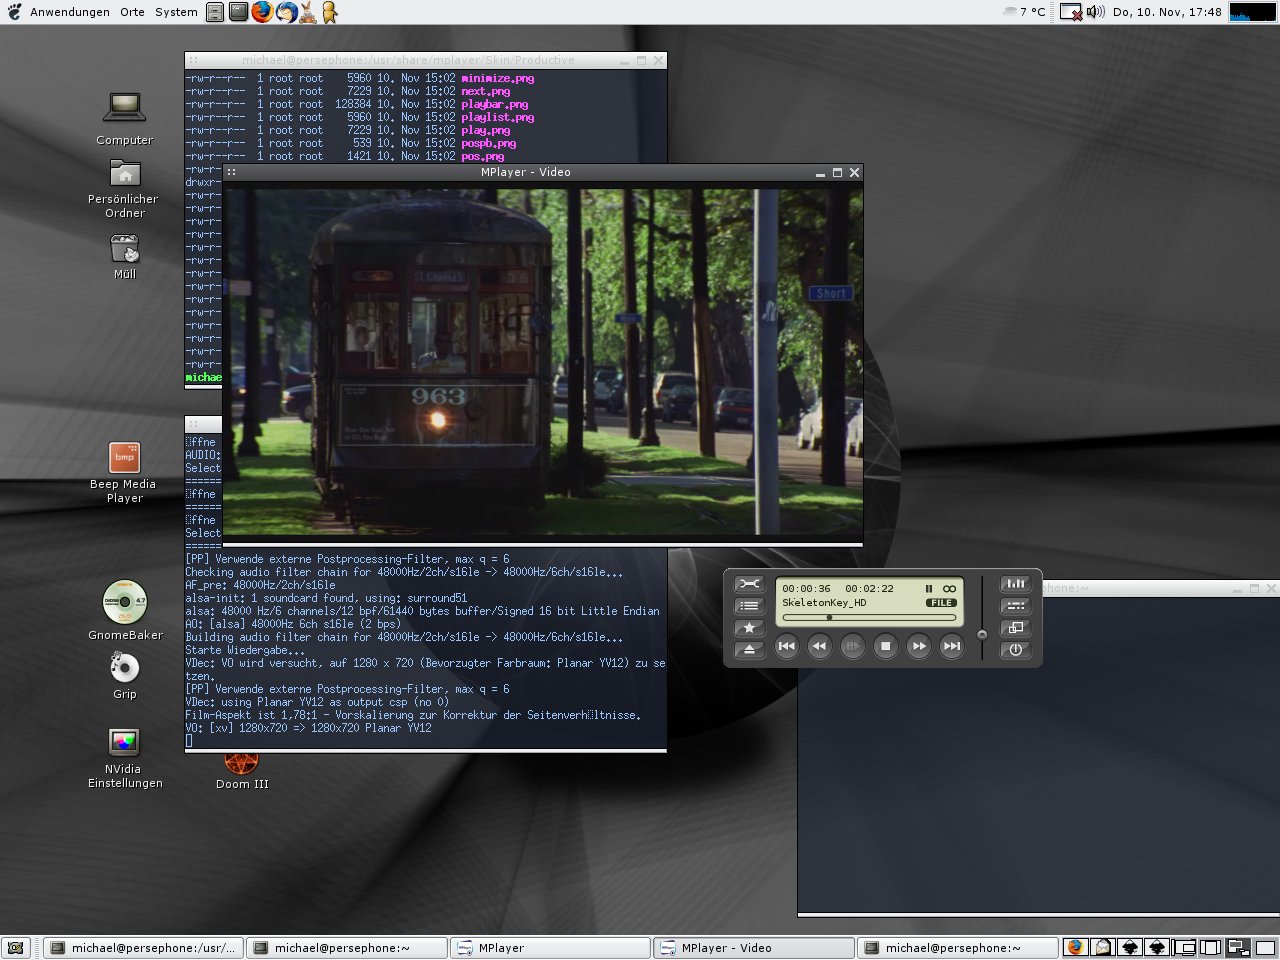Viewport: 1280px width, 960px height.
Task: Toggle mute via the panel speaker icon
Action: point(1095,12)
